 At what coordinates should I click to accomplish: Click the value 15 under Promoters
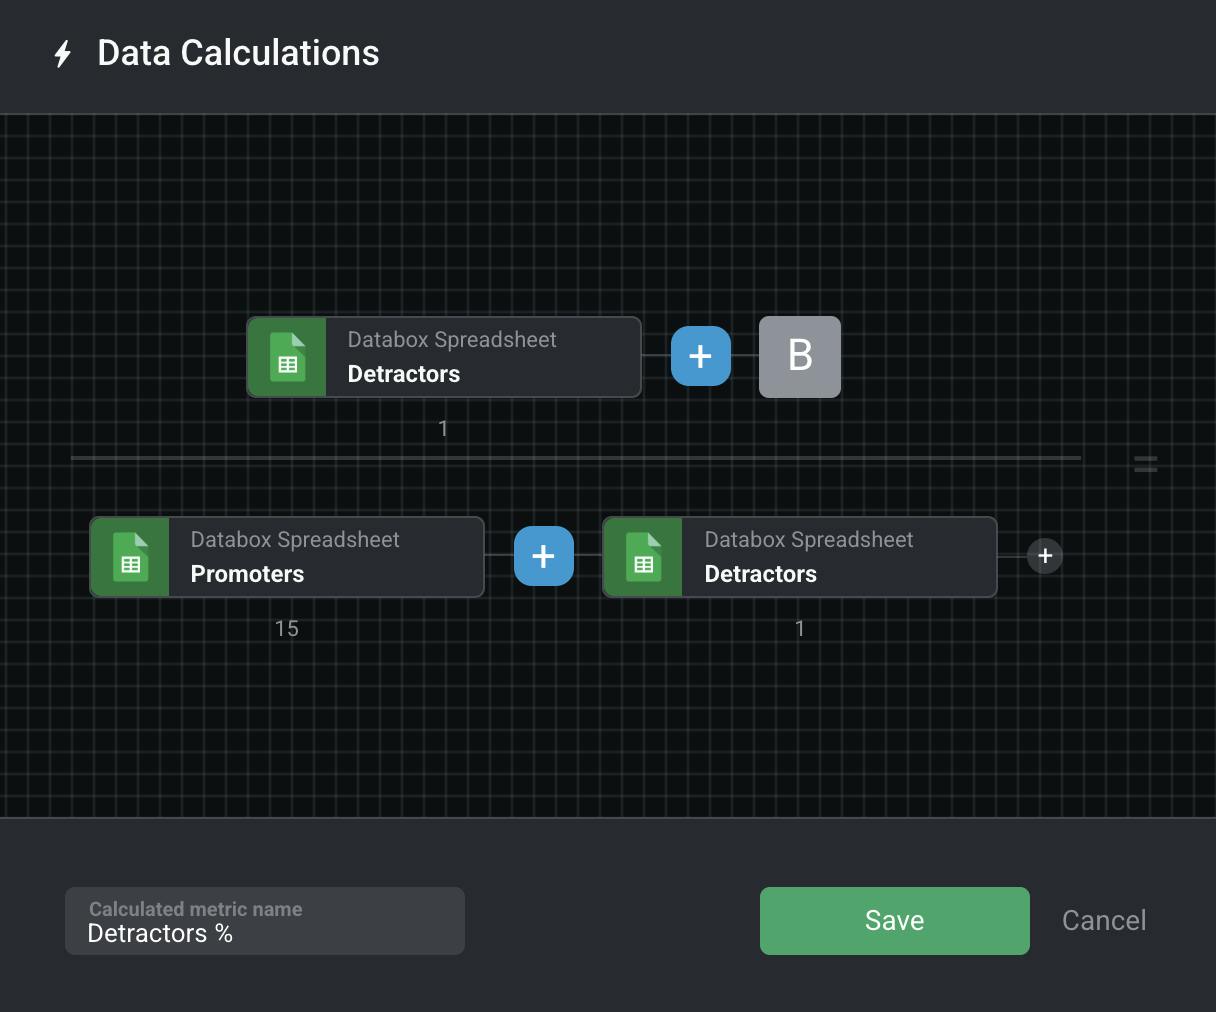coord(287,629)
